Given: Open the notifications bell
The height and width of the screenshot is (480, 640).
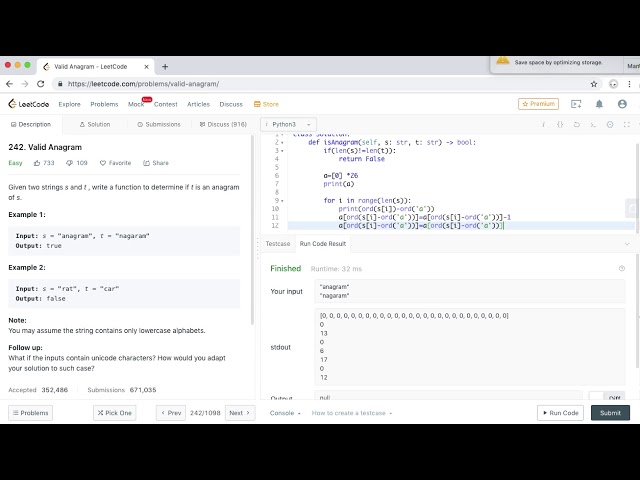Looking at the screenshot, I should 599,104.
